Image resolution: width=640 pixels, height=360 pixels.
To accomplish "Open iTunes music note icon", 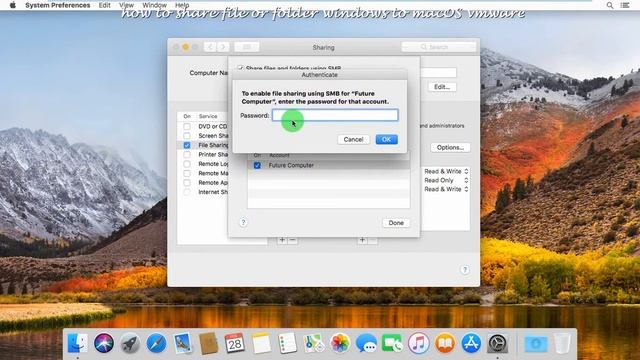I will click(419, 343).
